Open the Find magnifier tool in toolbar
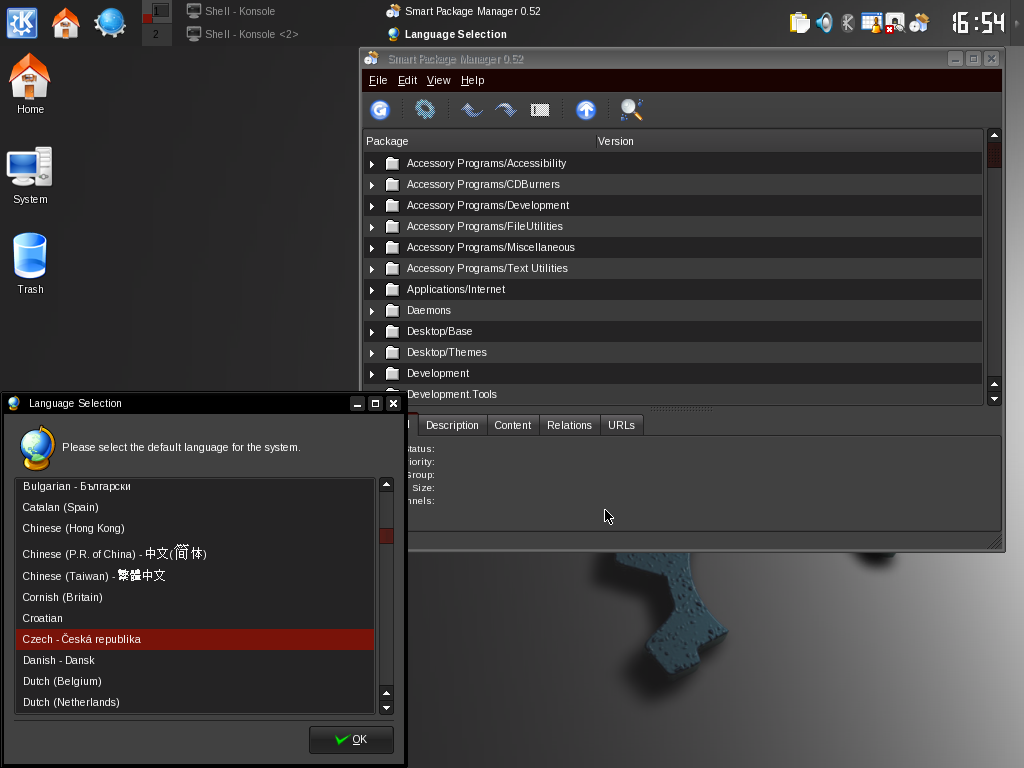Screen dimensions: 1024x768 pos(632,110)
